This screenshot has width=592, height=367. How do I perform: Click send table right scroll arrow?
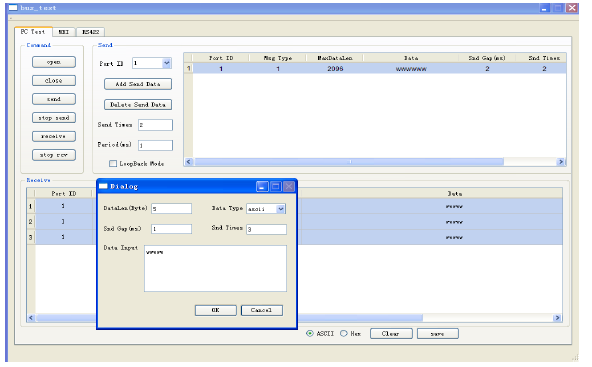click(561, 162)
